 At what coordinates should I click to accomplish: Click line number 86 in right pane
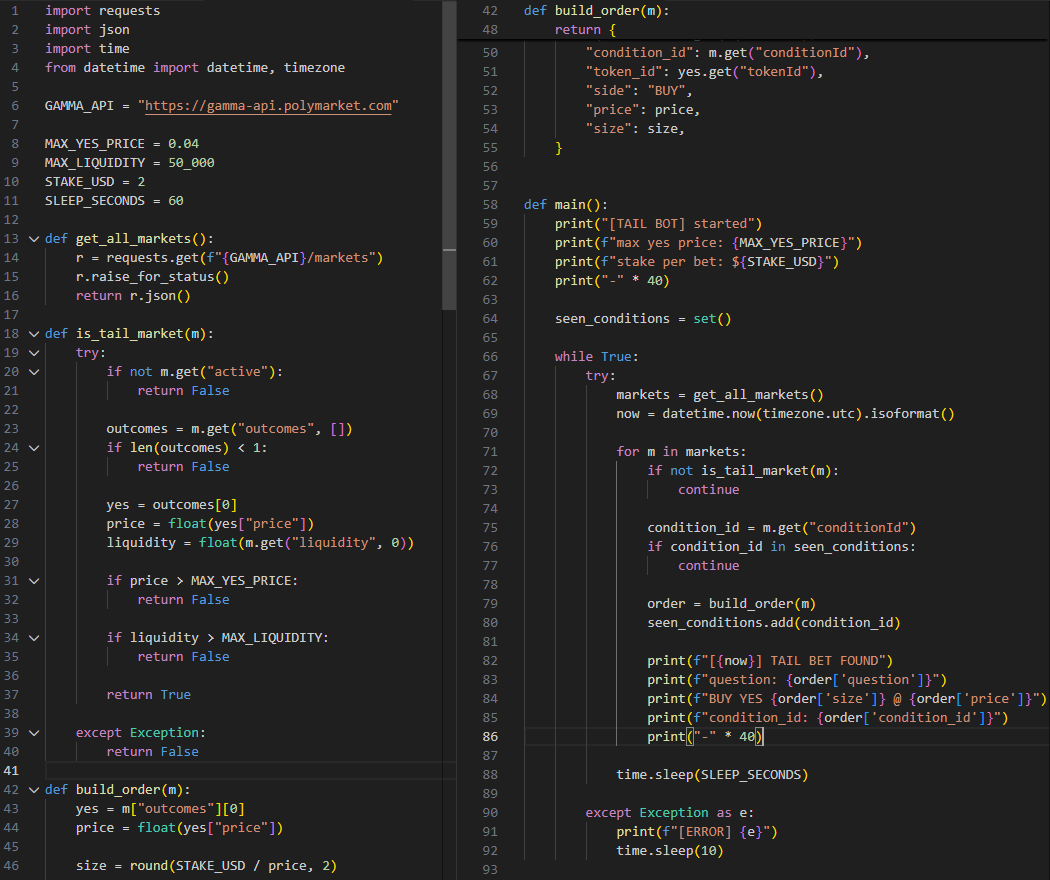(x=490, y=737)
